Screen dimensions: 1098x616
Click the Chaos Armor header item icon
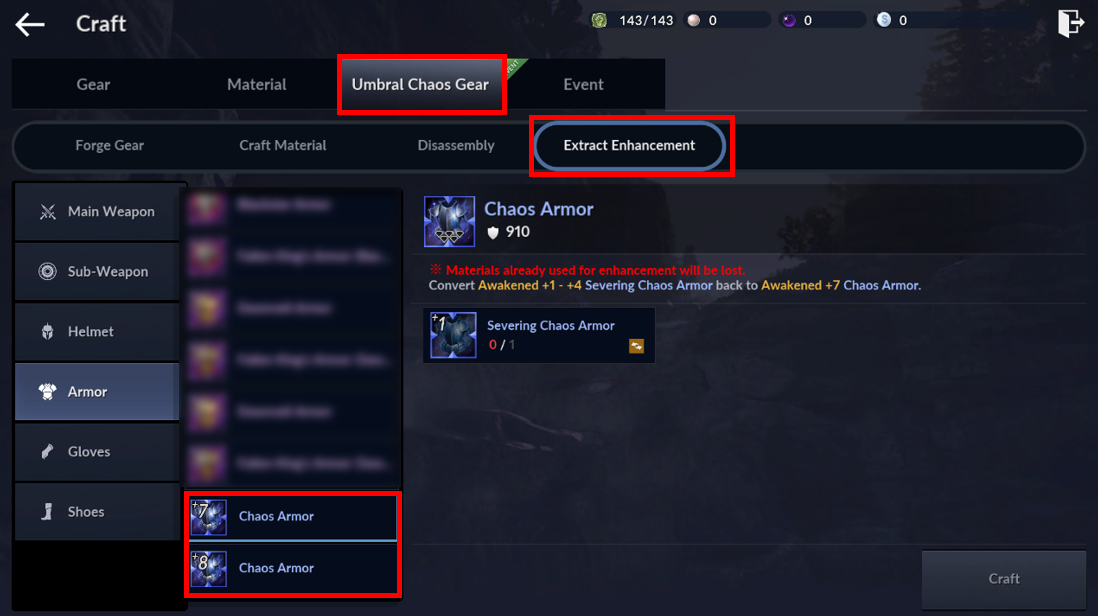450,222
